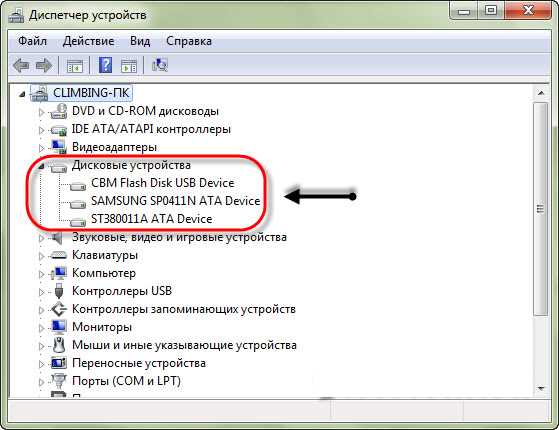Click the Show/Hide console tree icon
The image size is (559, 430).
[x=75, y=66]
